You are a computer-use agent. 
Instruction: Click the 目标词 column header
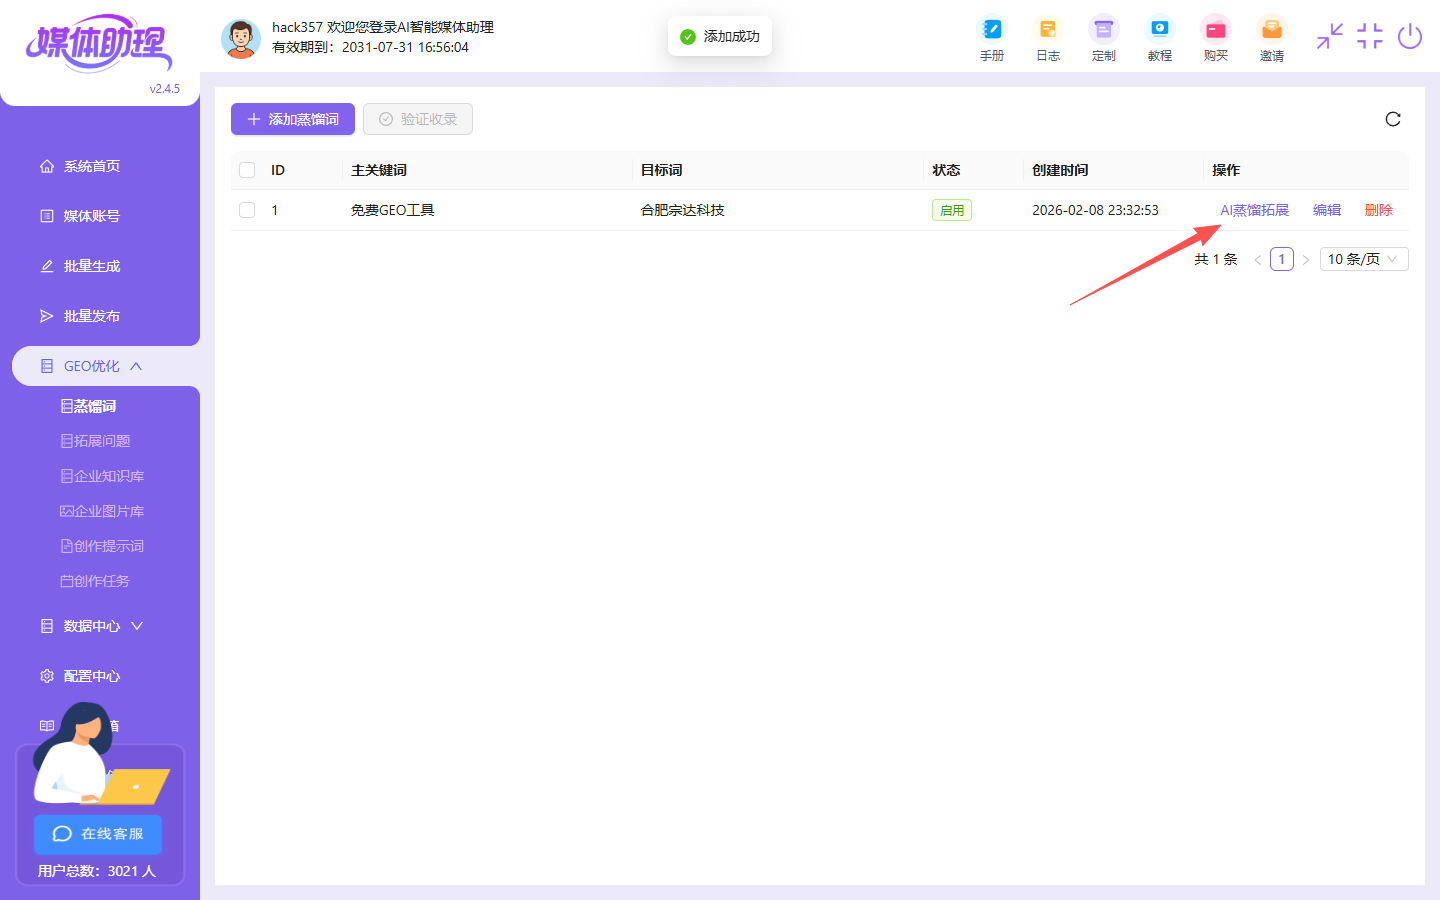(662, 170)
